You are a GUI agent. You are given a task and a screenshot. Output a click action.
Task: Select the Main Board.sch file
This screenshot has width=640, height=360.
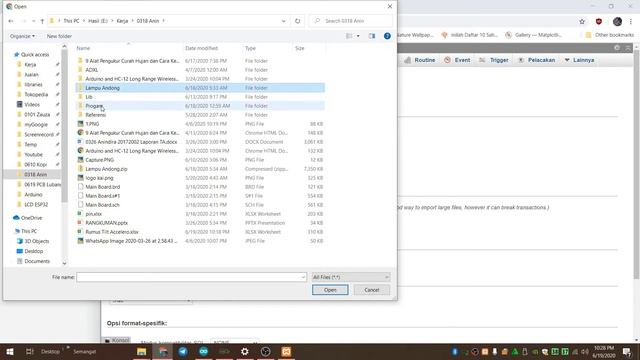point(200,205)
